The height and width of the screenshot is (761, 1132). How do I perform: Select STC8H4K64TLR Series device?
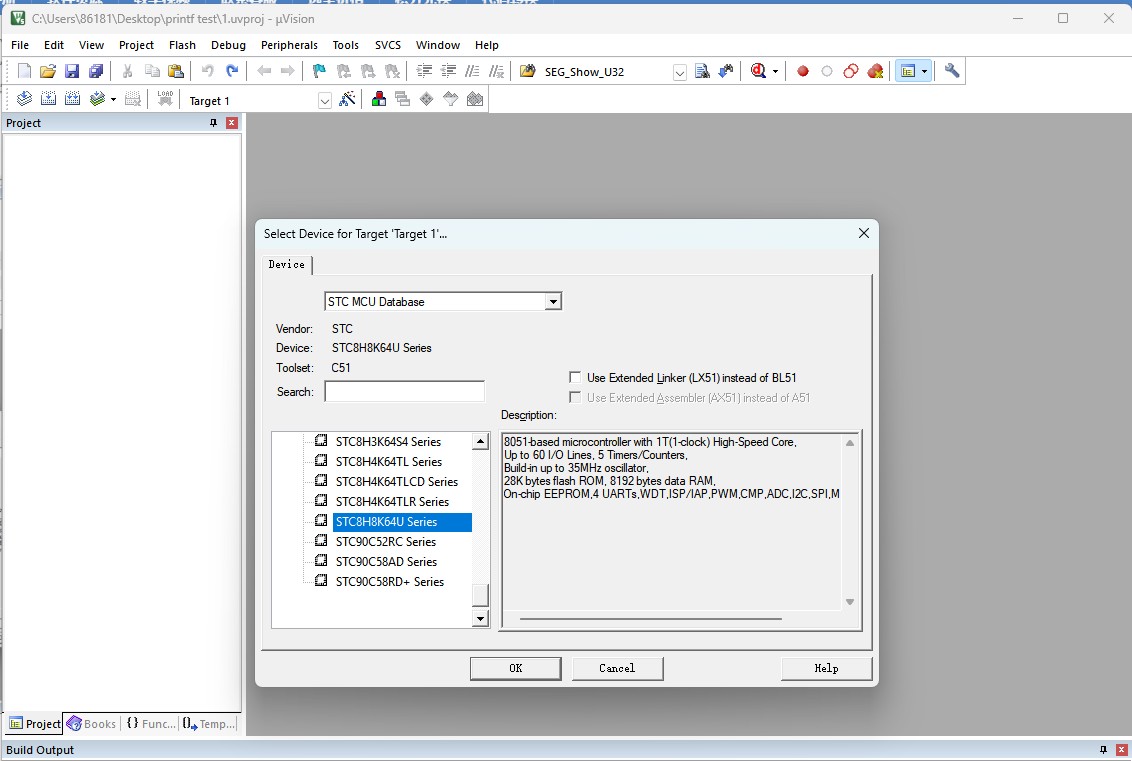point(392,502)
